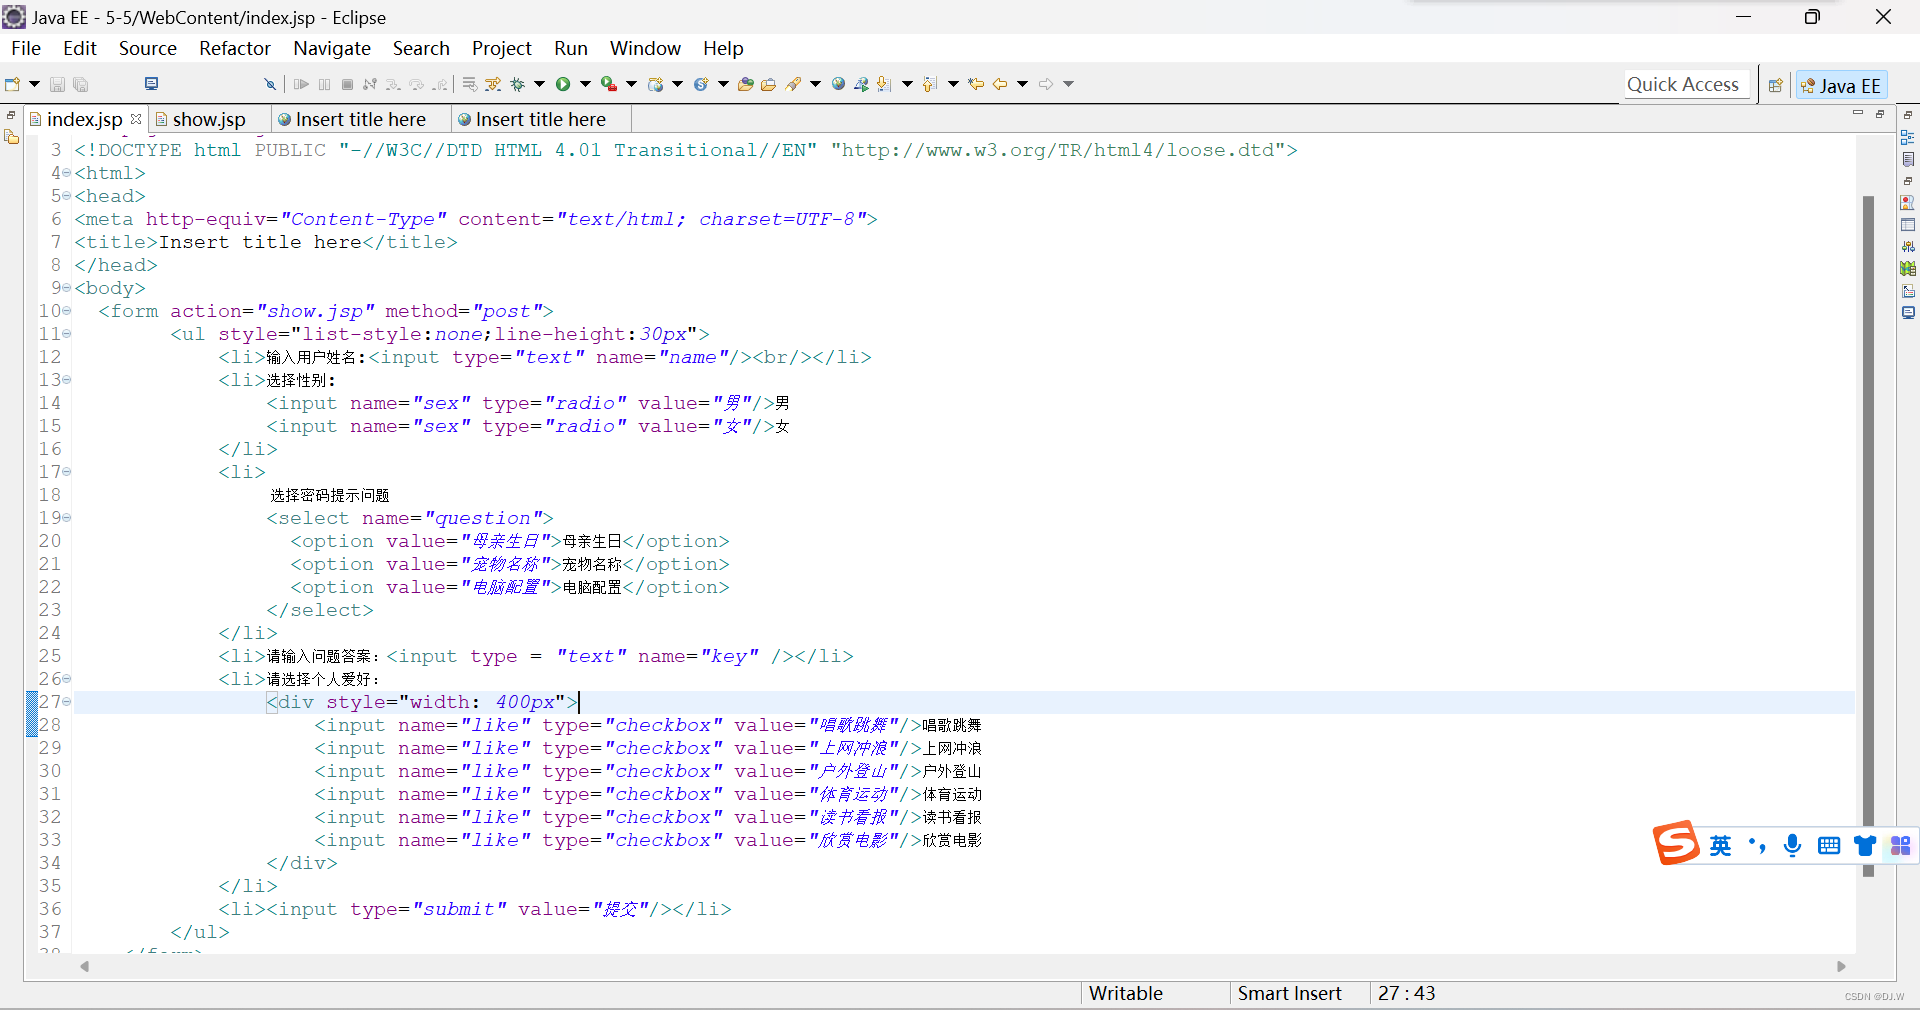Open Project Explorer icon in left sidebar

click(12, 137)
